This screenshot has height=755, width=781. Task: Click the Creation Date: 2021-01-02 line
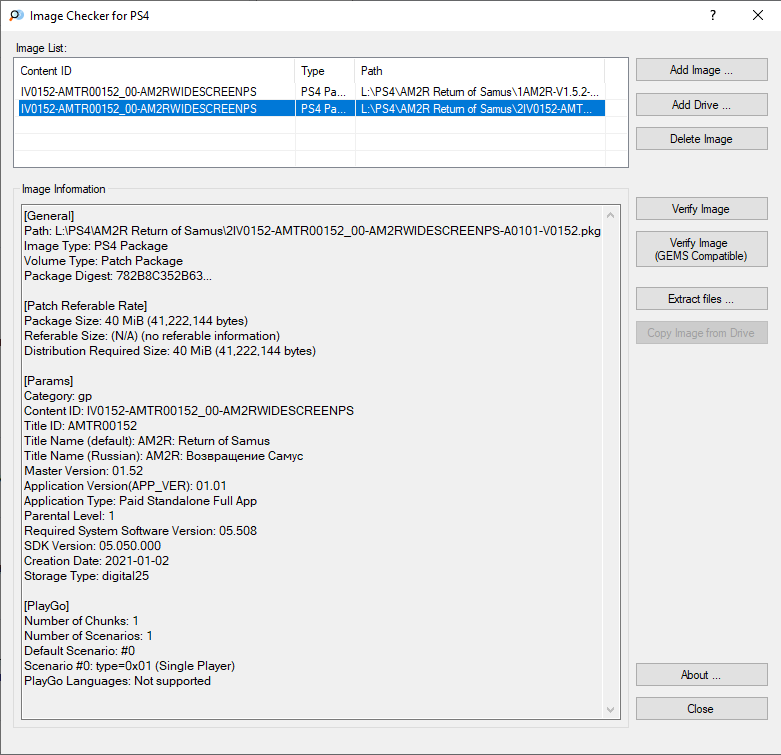pyautogui.click(x=97, y=561)
